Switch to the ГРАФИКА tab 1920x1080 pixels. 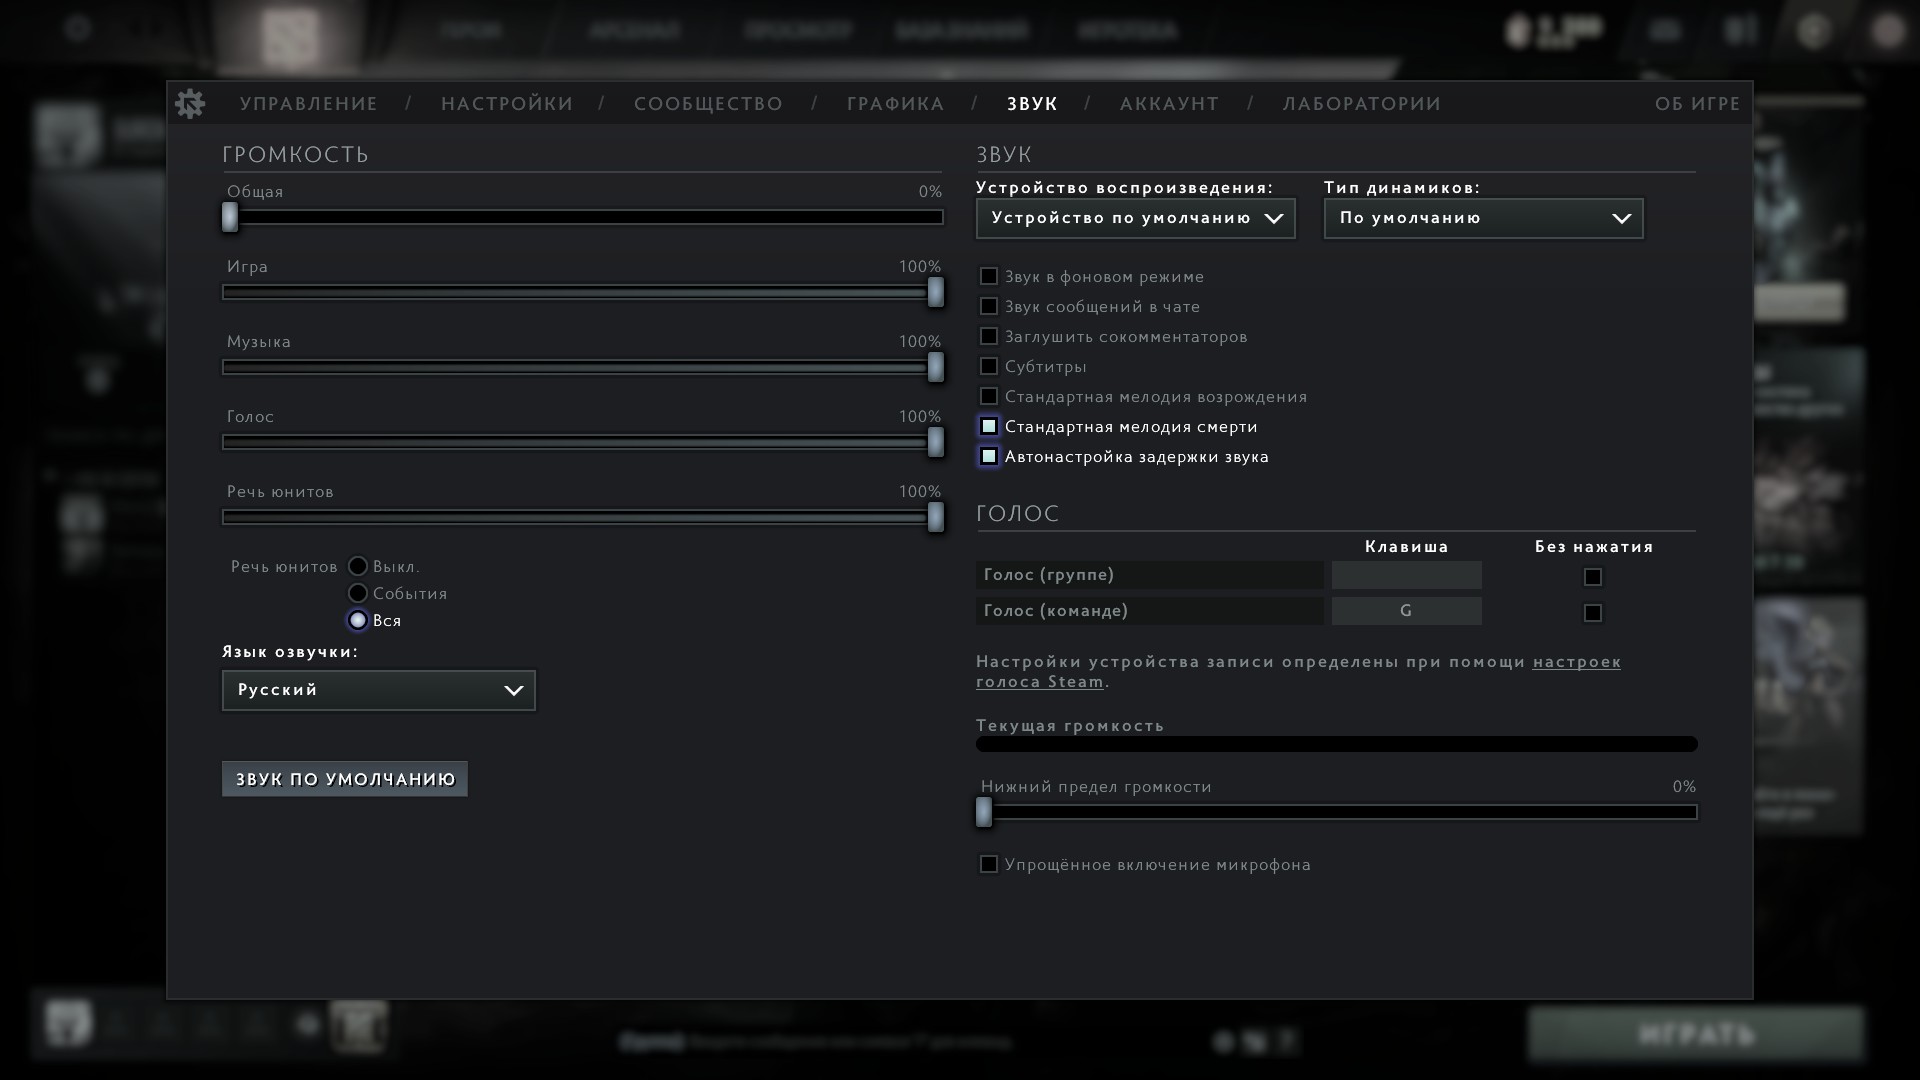[895, 104]
